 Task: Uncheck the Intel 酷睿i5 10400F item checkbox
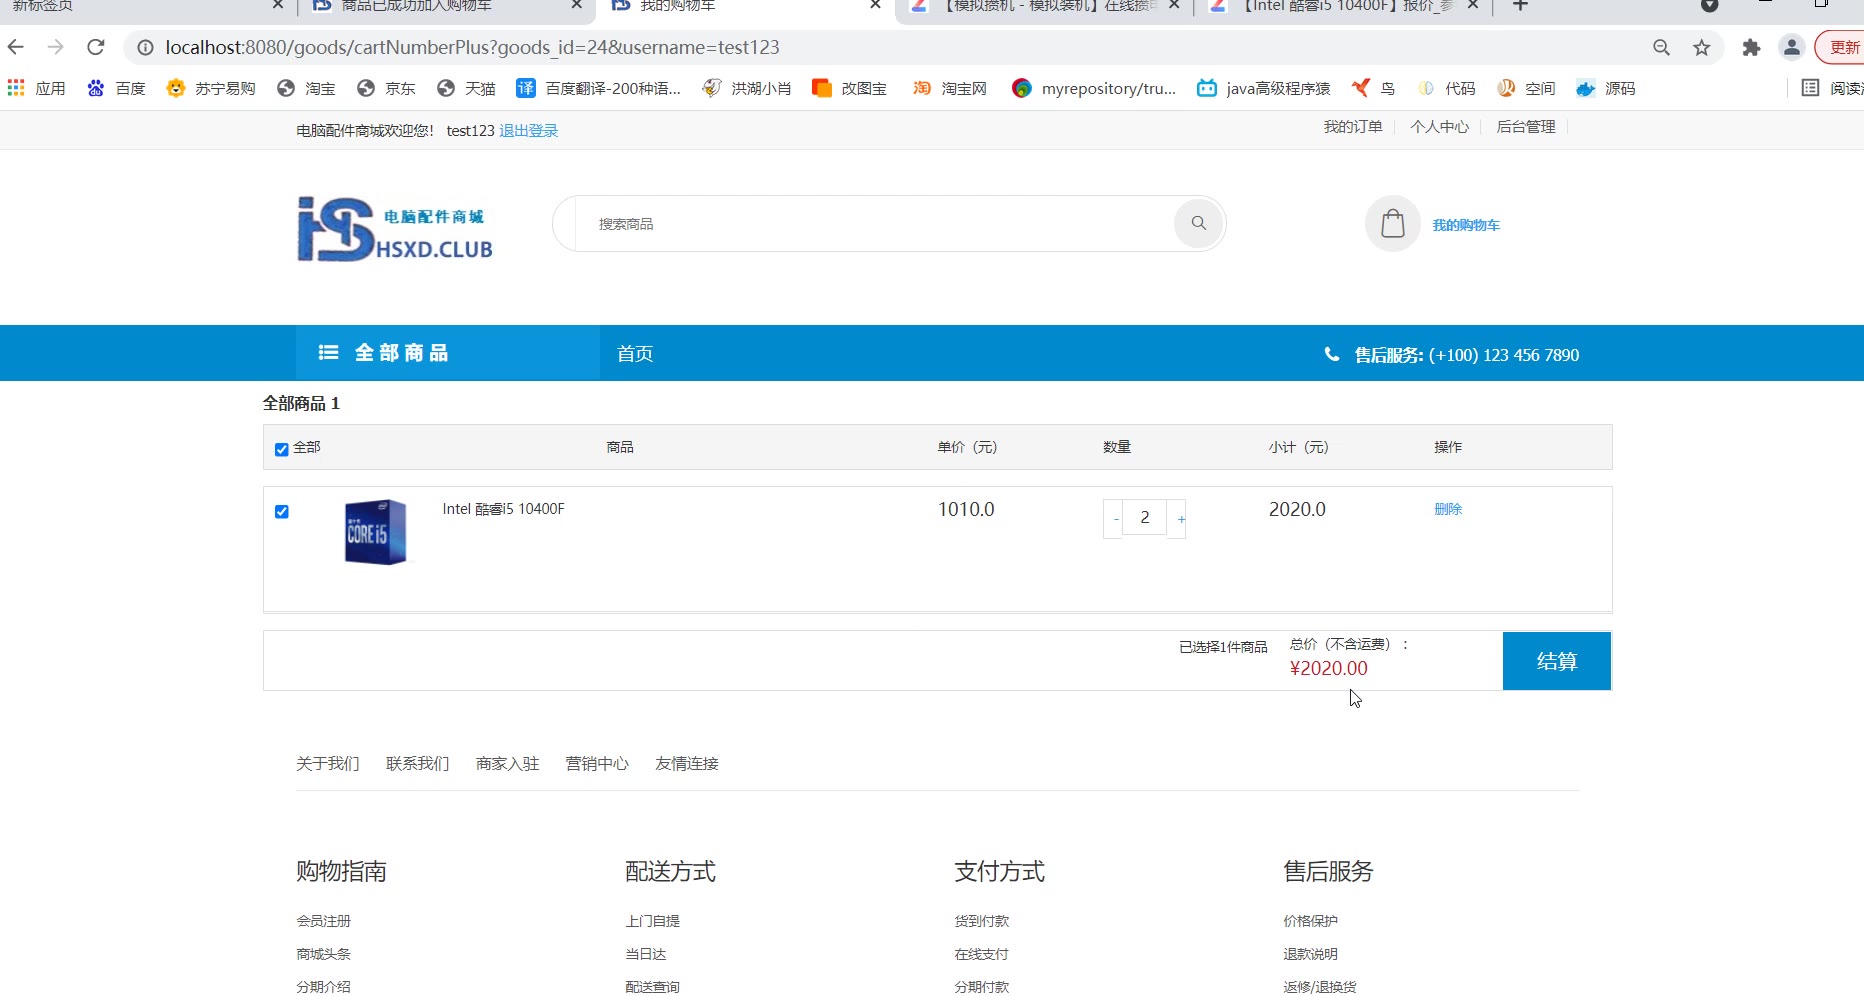(282, 511)
